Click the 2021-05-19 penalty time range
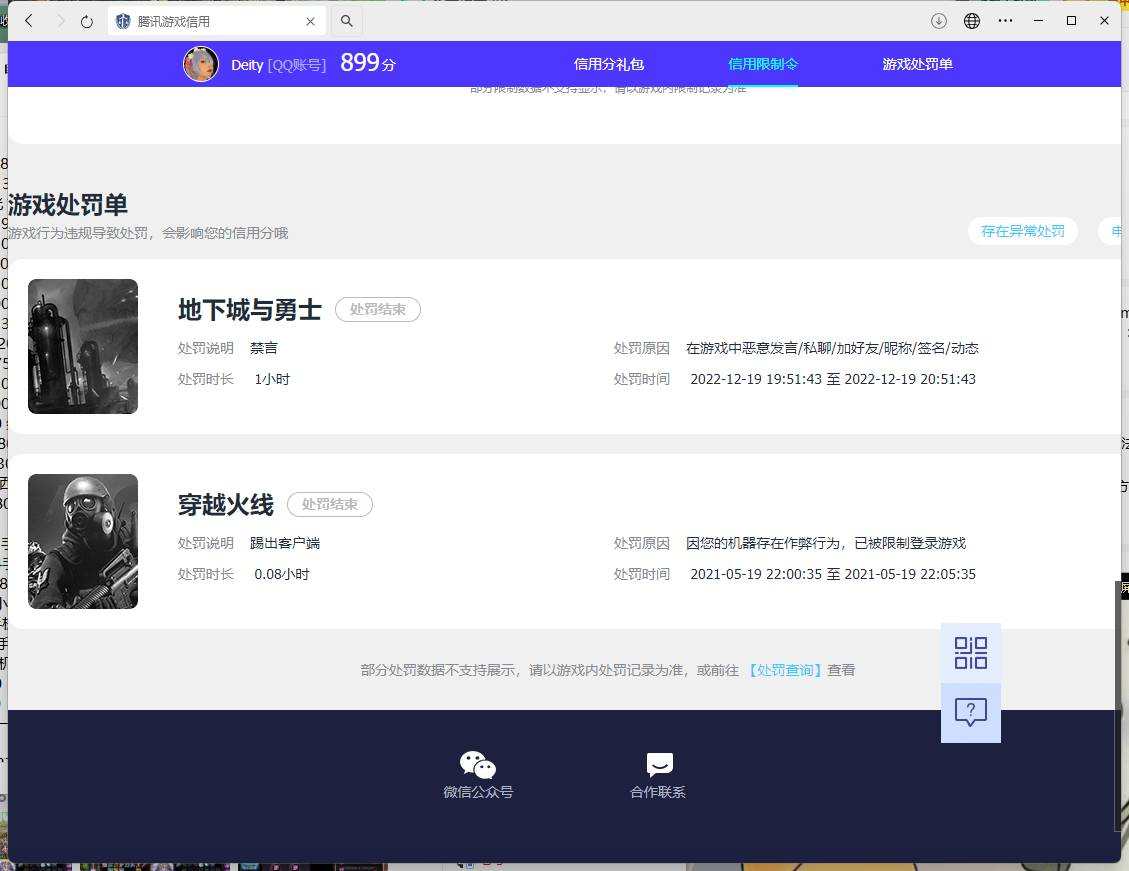This screenshot has height=871, width=1129. tap(833, 574)
